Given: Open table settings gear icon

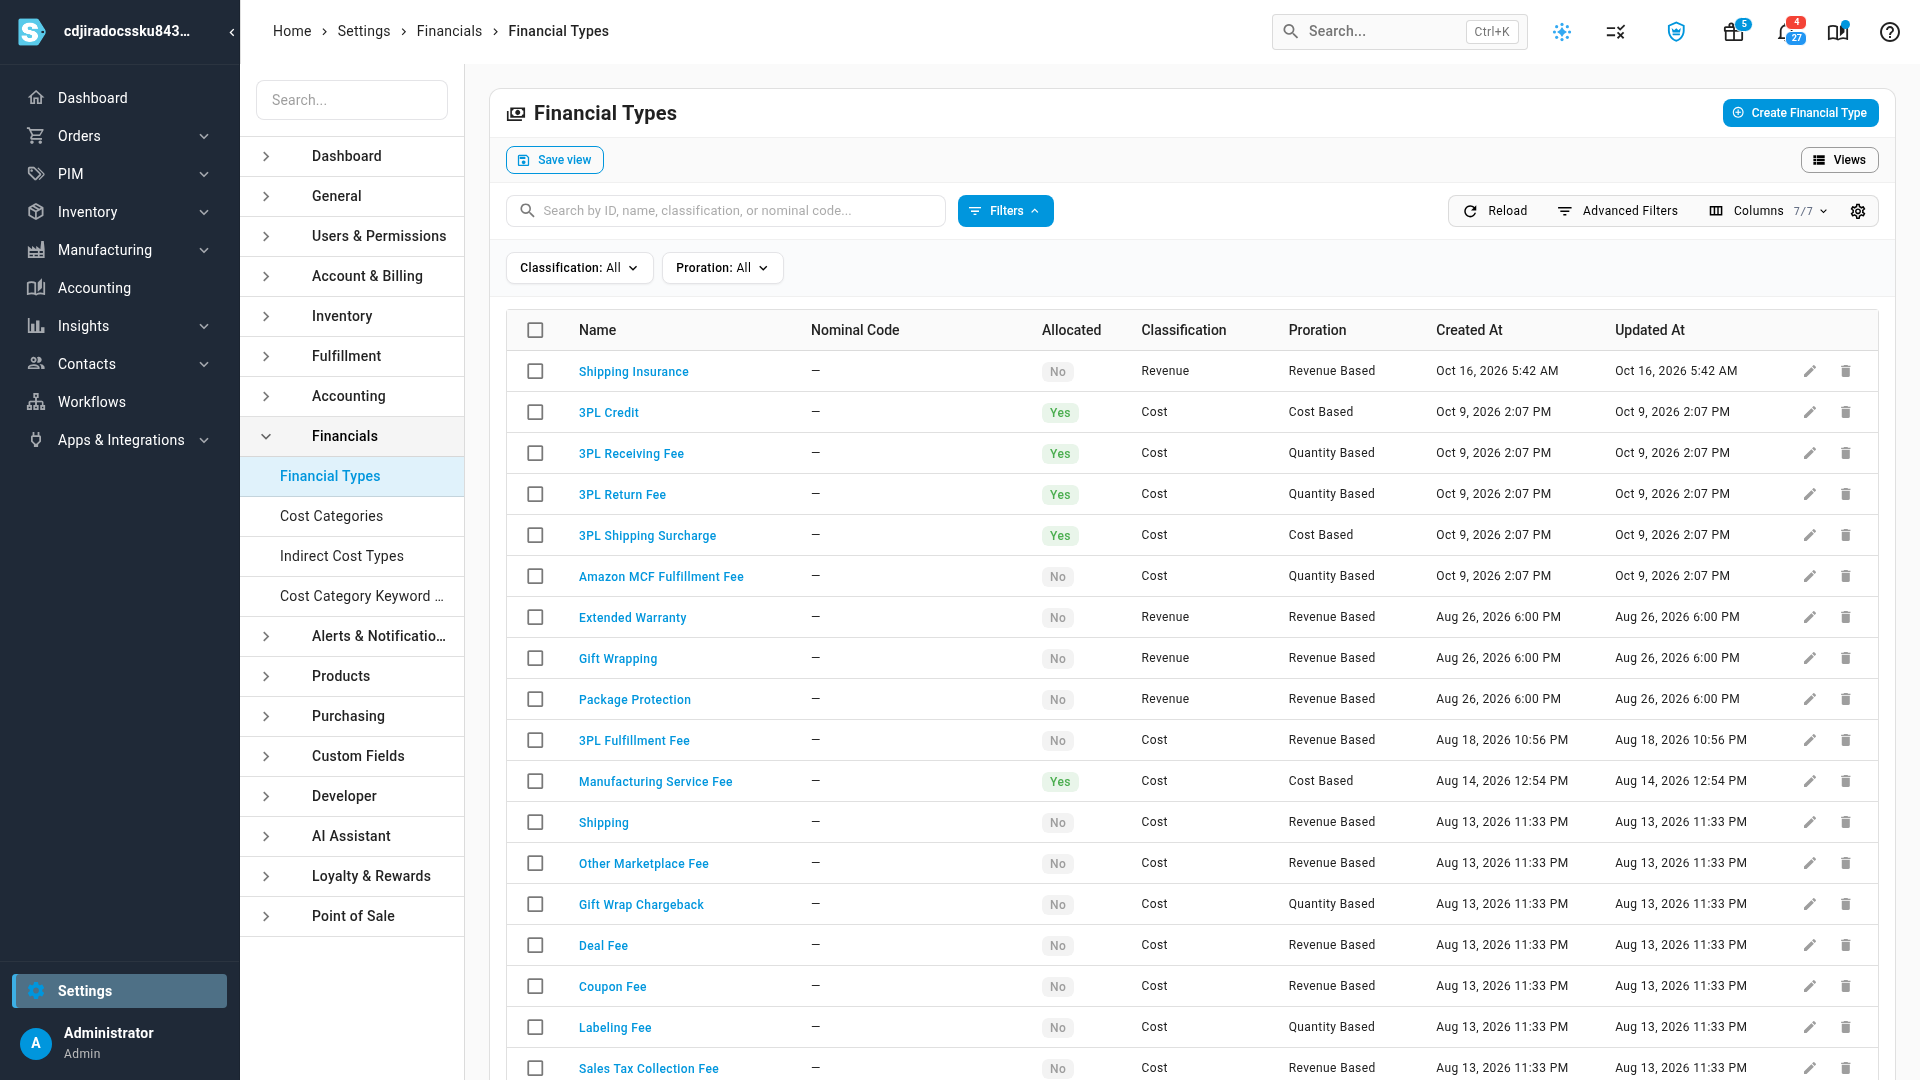Looking at the screenshot, I should 1858,211.
